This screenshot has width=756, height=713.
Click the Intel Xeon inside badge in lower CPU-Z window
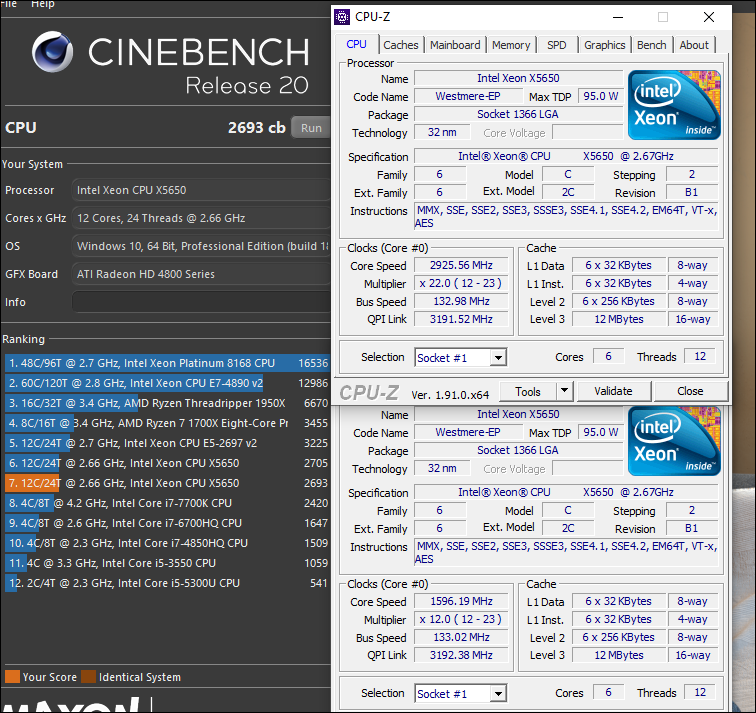(x=674, y=441)
